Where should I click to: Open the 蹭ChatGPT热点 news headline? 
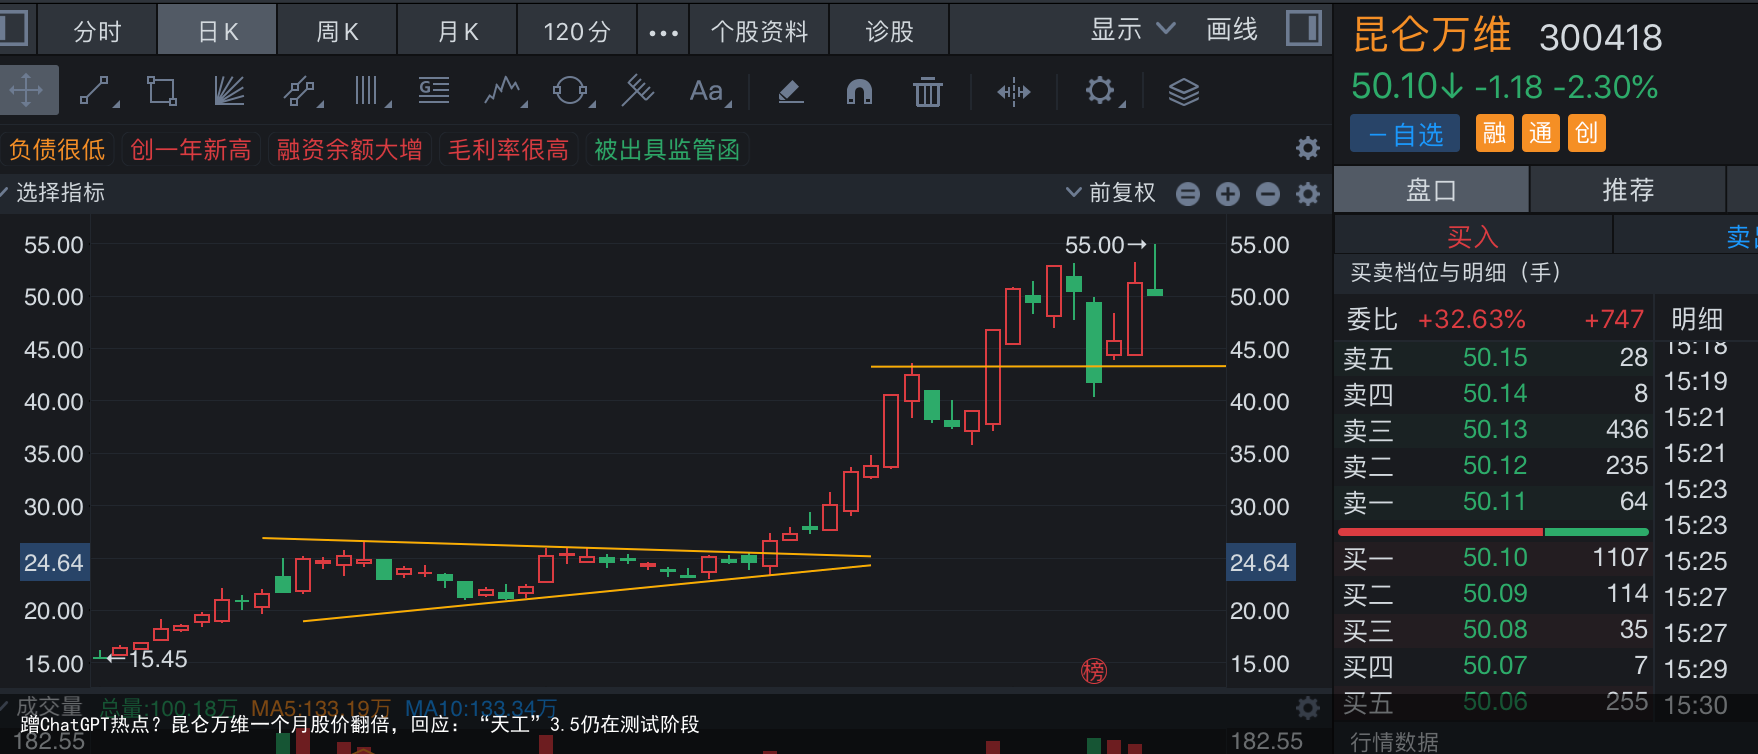click(x=359, y=724)
